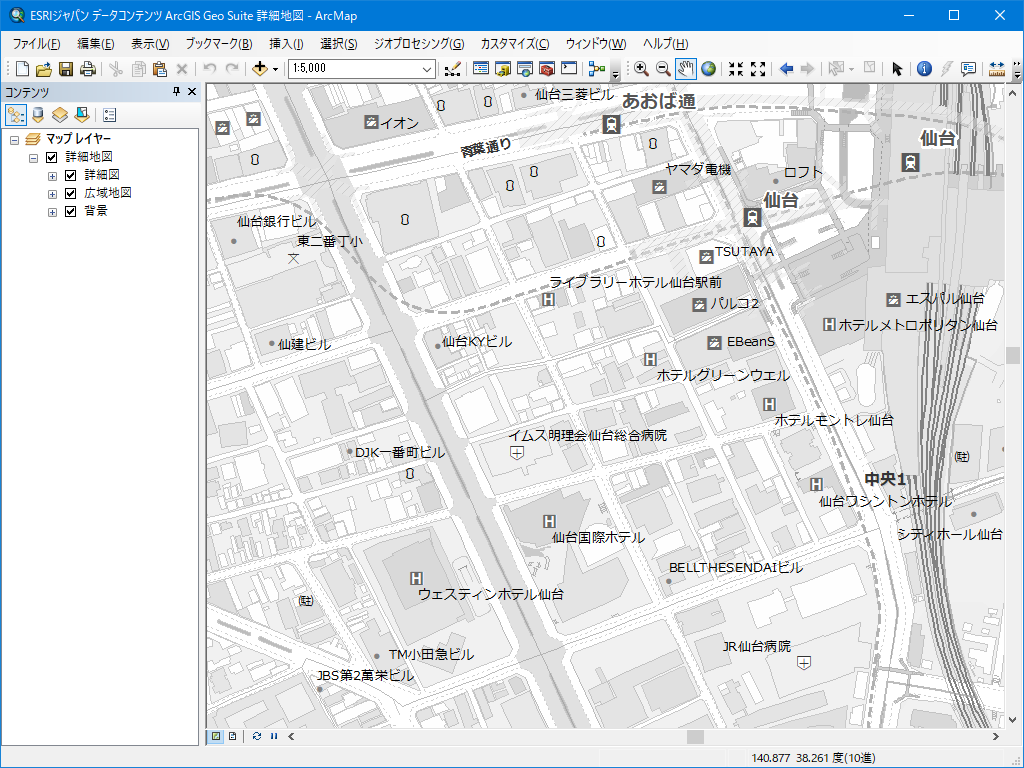The width and height of the screenshot is (1024, 768).
Task: Expand the 広域地図 layer
Action: click(x=52, y=194)
